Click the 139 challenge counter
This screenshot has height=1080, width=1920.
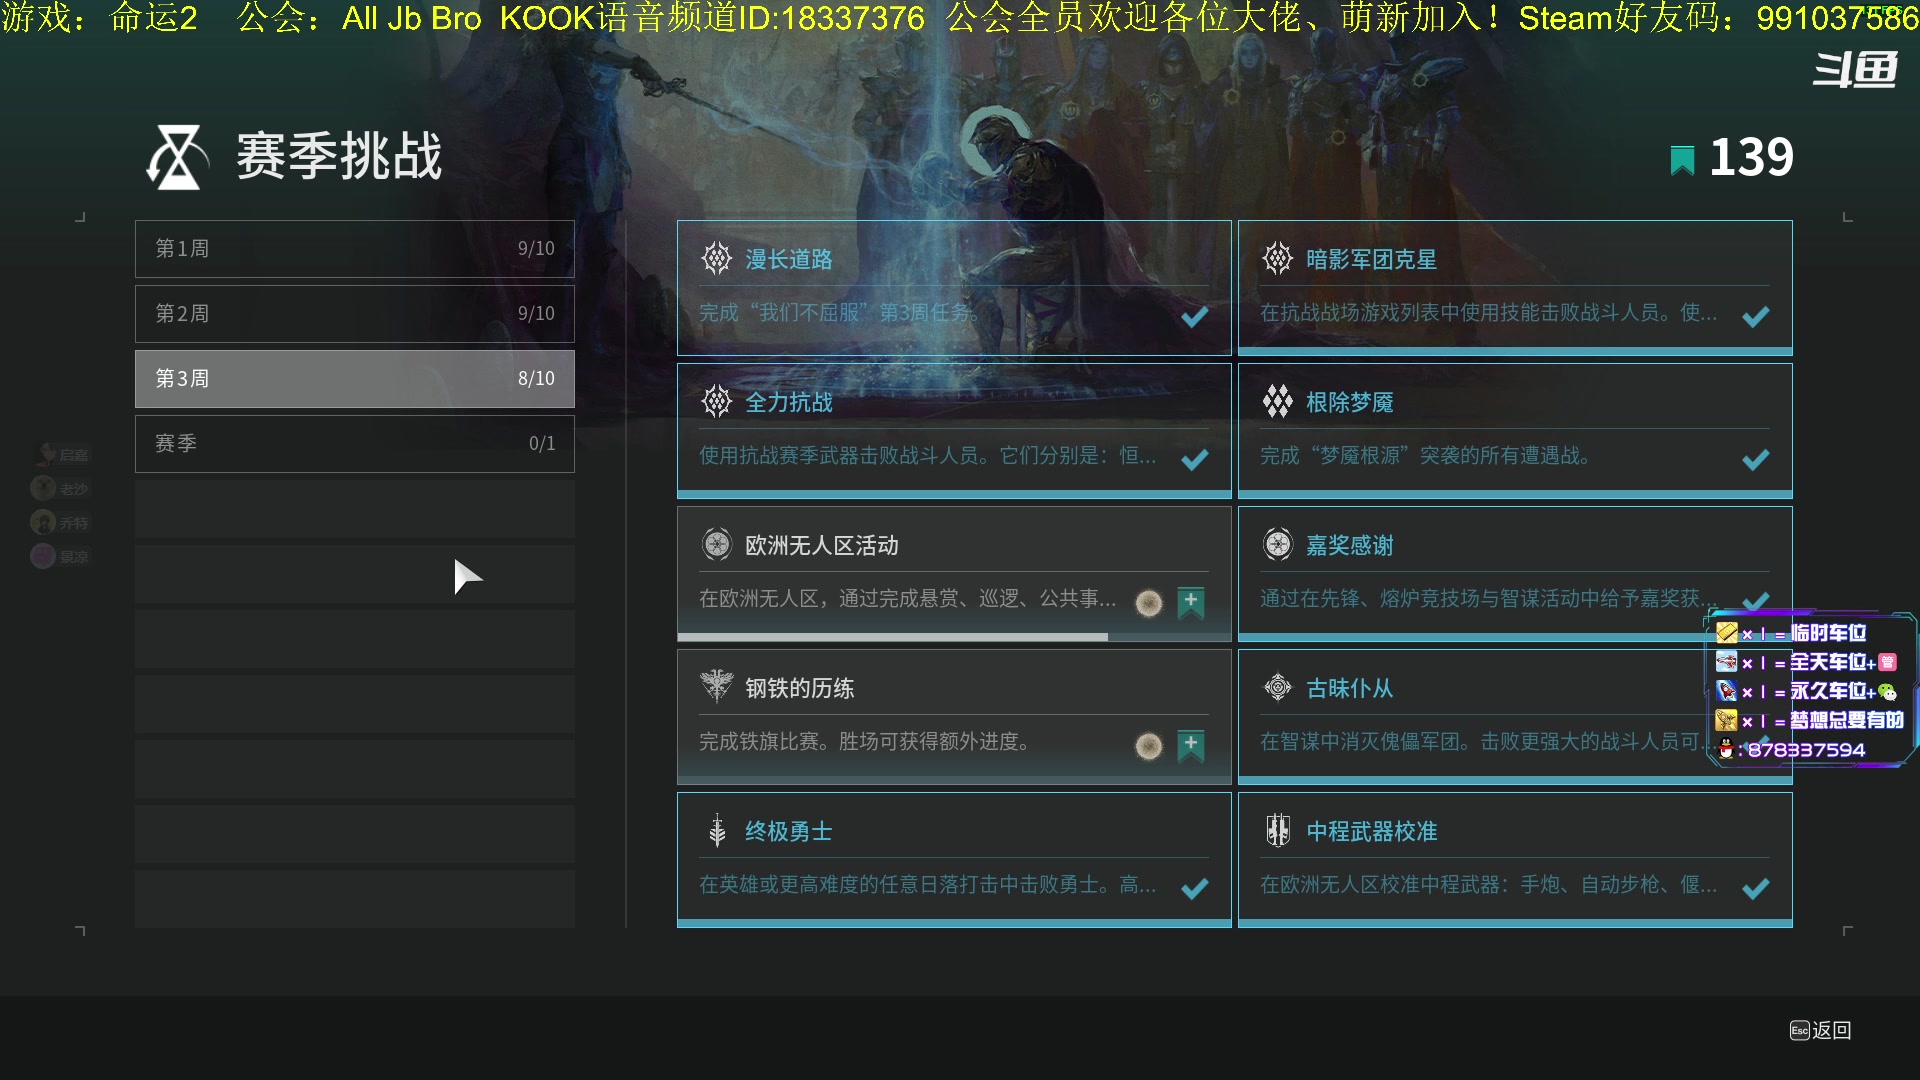pyautogui.click(x=1751, y=158)
